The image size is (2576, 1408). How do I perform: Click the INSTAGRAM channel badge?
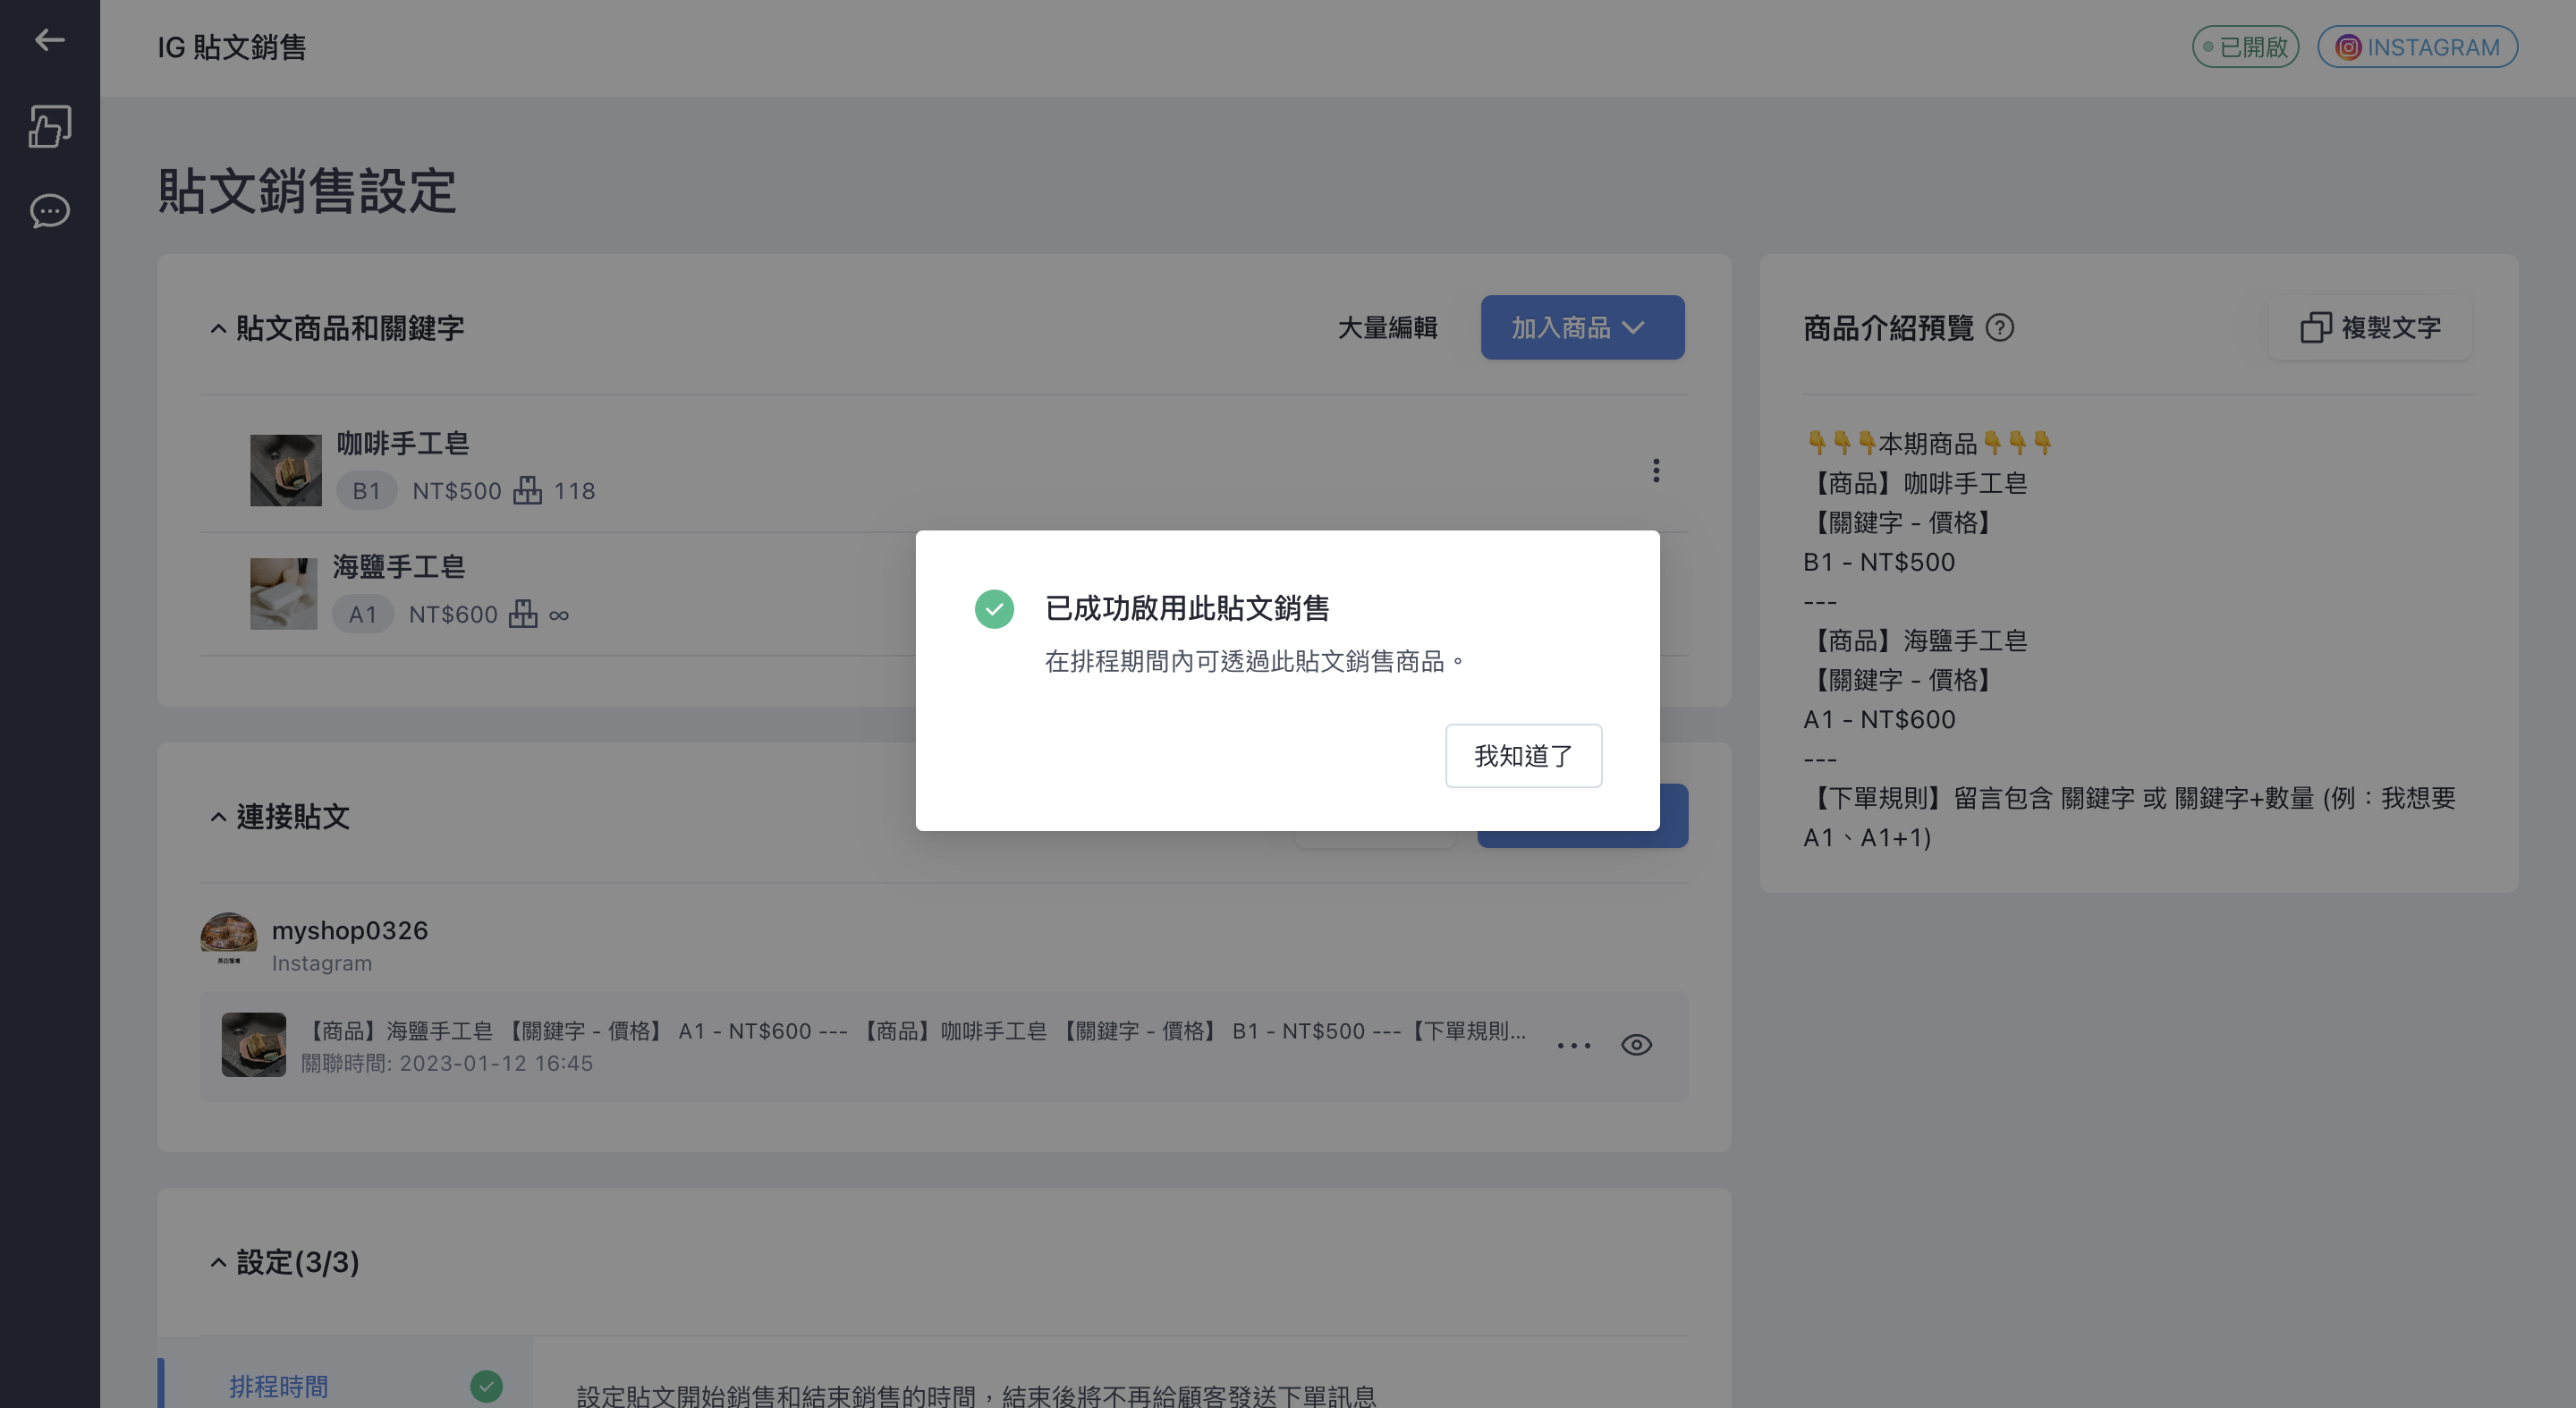[x=2417, y=47]
